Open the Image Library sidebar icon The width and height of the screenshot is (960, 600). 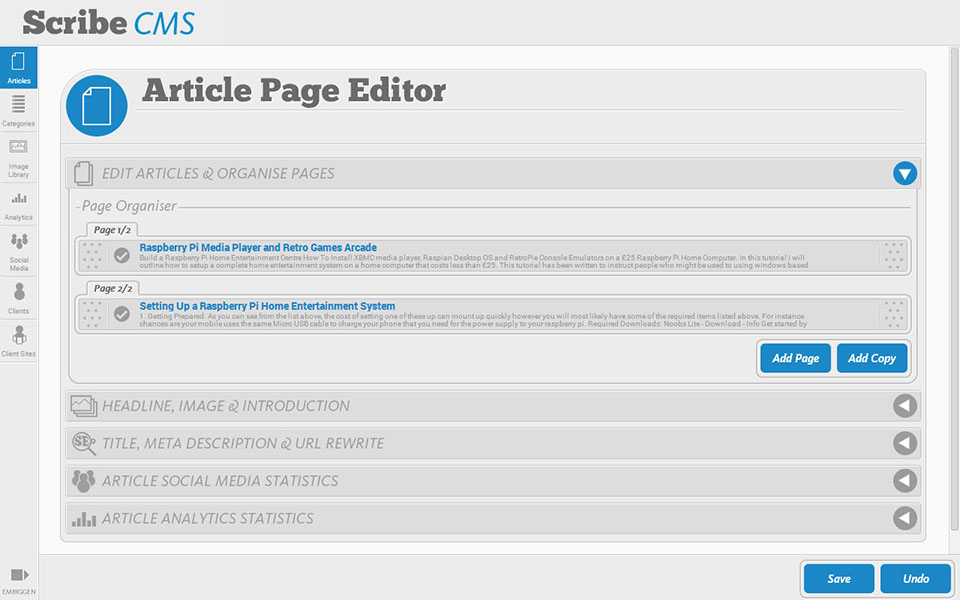point(18,156)
